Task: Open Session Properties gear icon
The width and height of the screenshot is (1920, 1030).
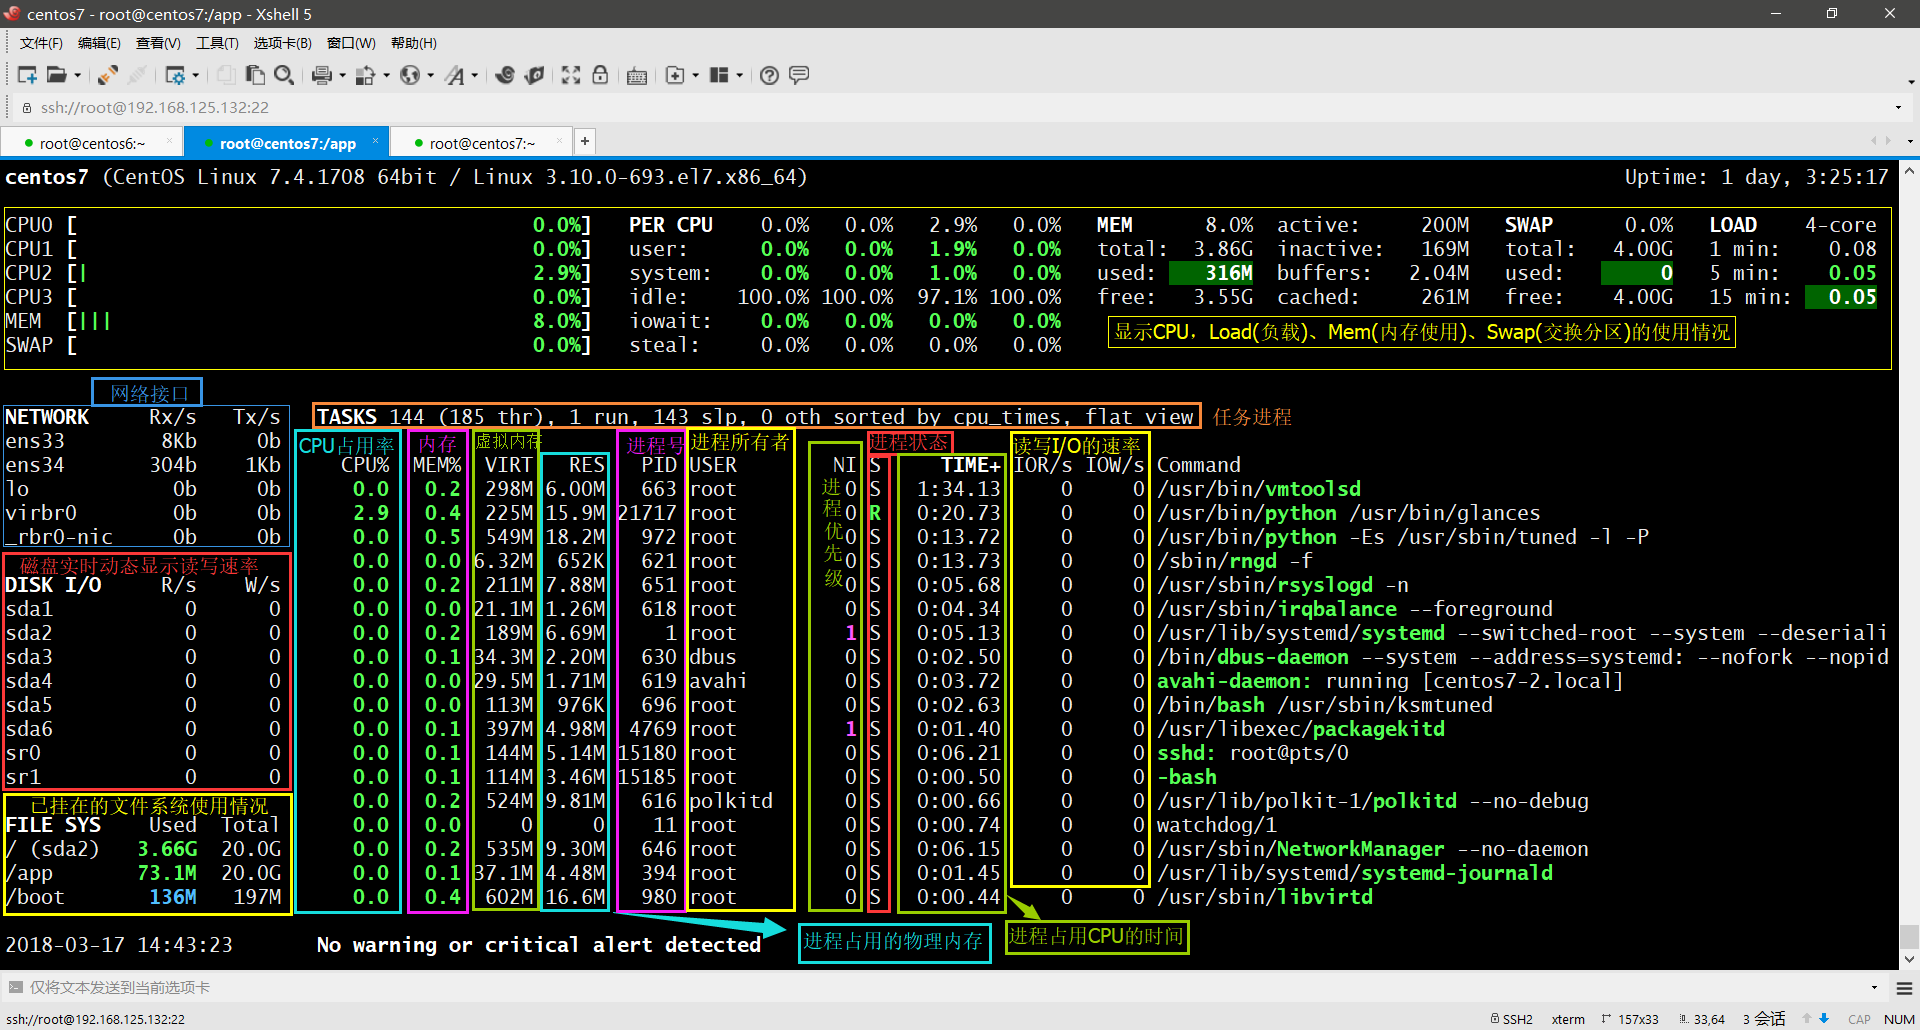Action: pos(175,75)
